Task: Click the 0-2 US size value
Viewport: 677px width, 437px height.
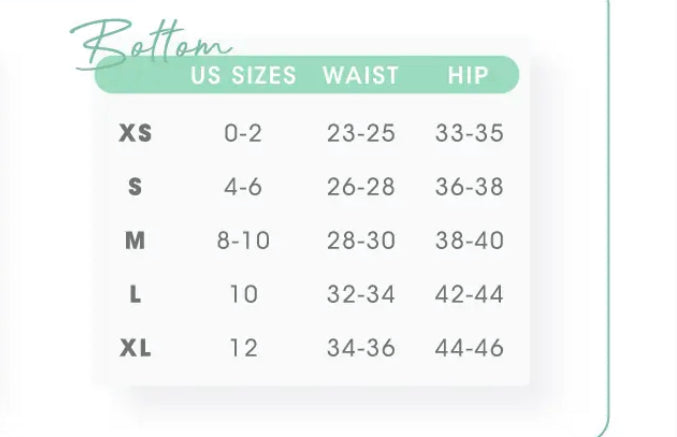Action: 243,133
